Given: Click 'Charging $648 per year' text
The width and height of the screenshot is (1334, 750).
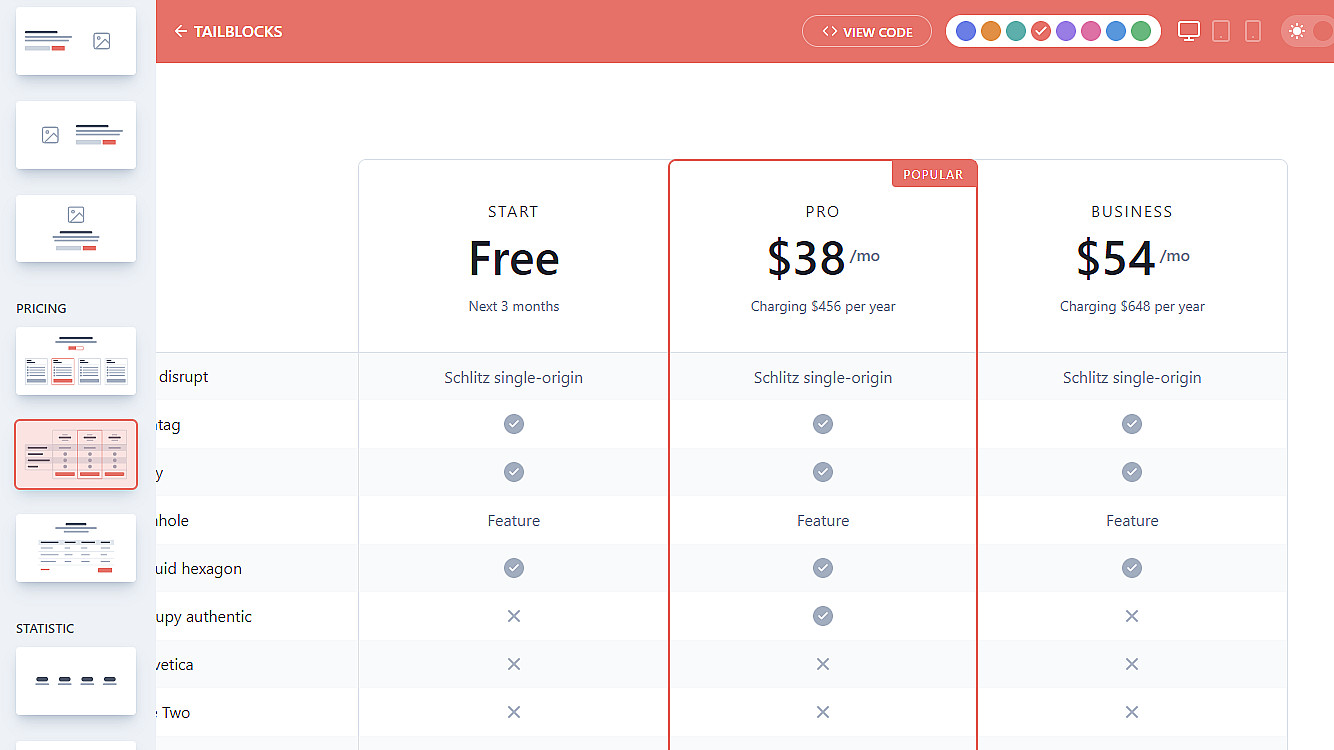Looking at the screenshot, I should click(x=1132, y=306).
